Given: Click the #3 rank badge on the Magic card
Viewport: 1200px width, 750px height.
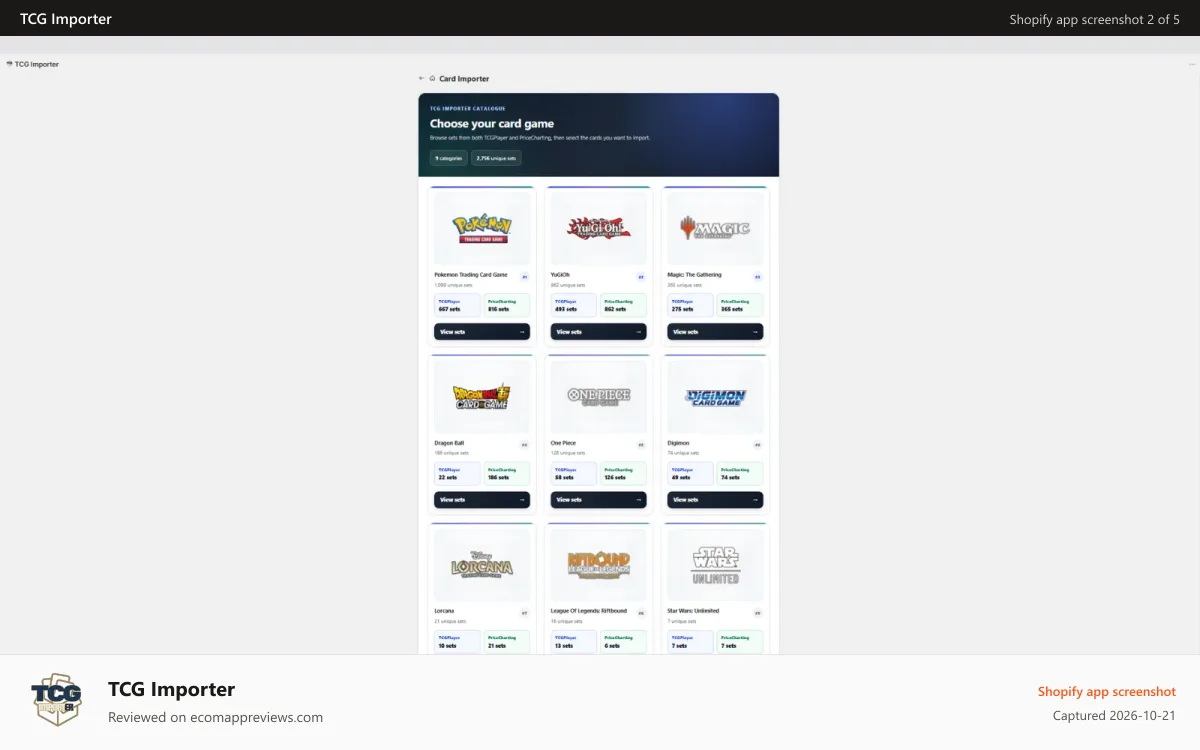Looking at the screenshot, I should point(758,277).
